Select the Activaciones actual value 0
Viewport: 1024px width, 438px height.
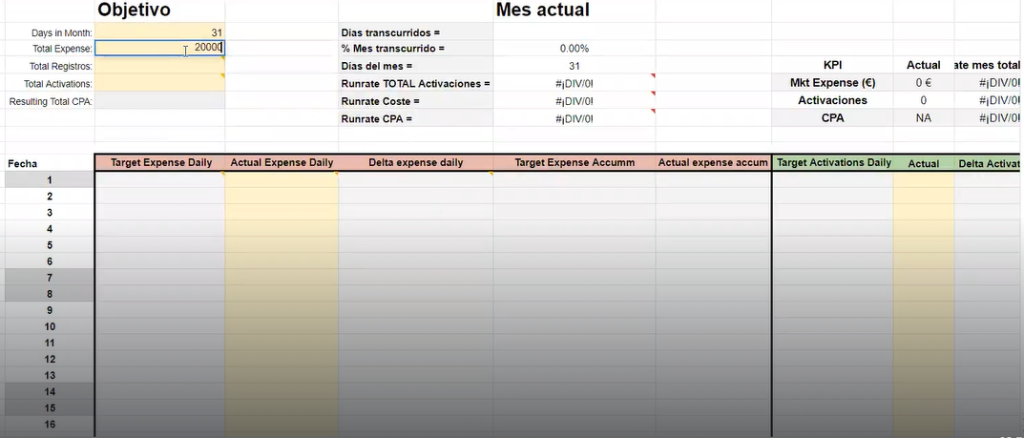point(923,101)
